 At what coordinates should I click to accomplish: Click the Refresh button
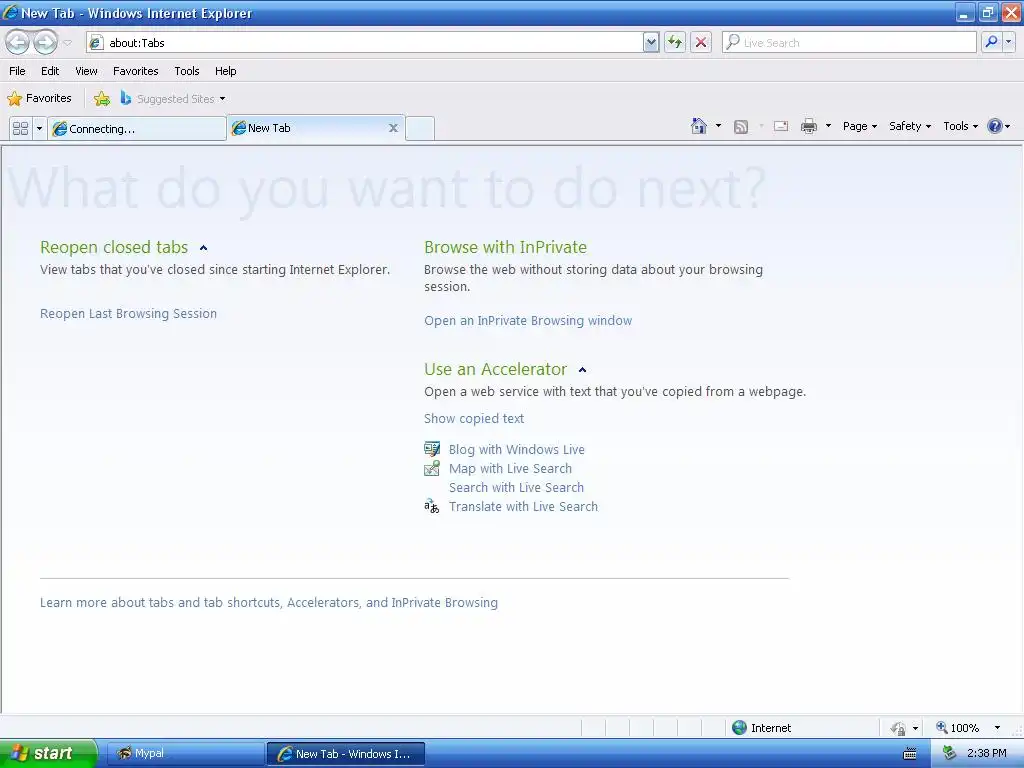675,42
